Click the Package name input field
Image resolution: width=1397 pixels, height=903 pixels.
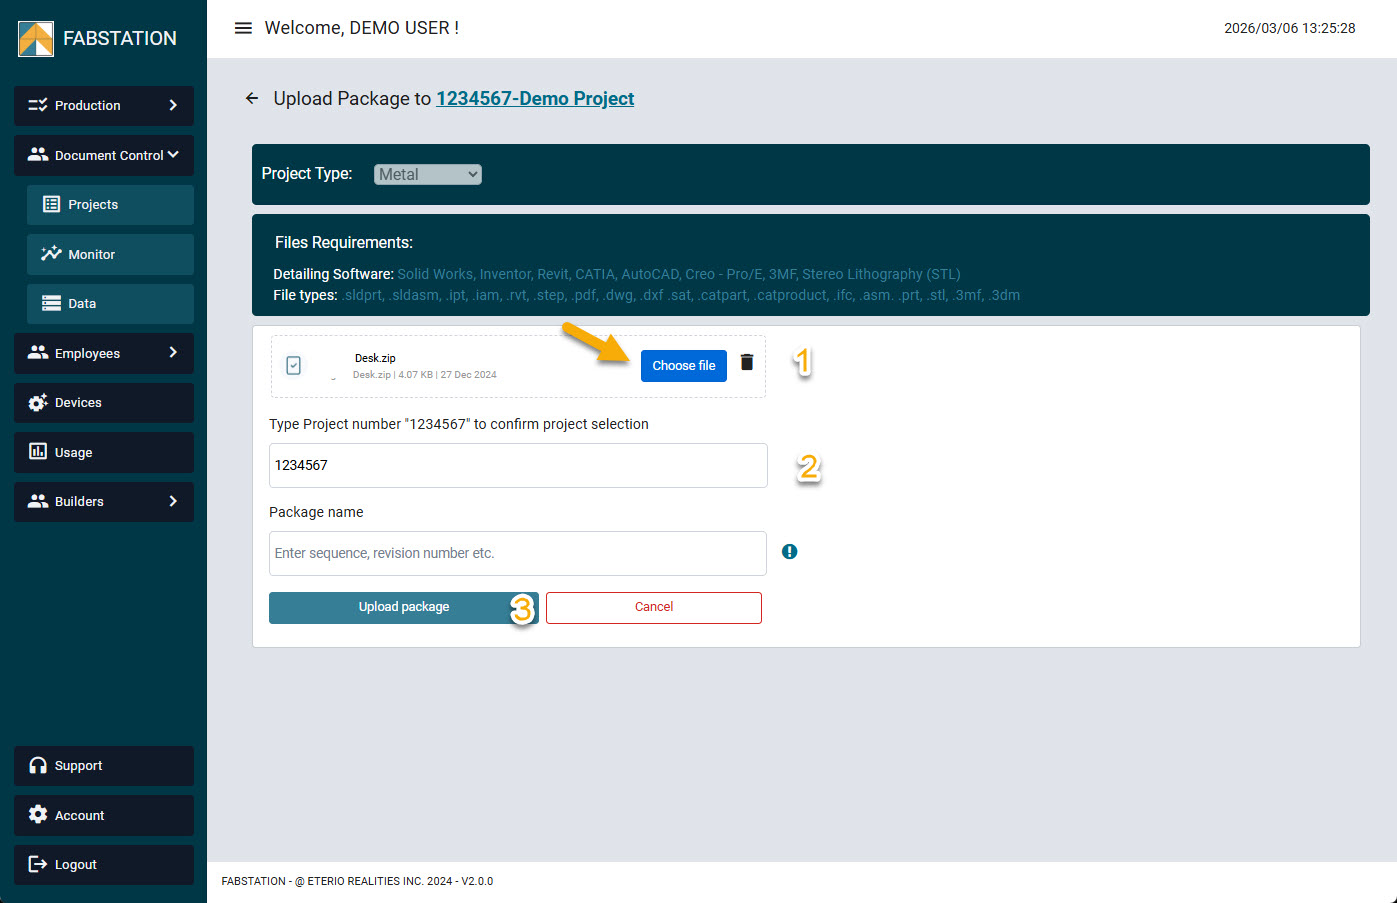517,553
